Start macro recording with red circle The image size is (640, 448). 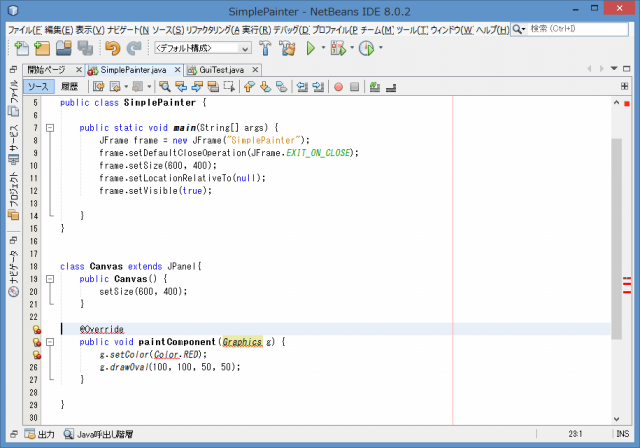point(338,86)
